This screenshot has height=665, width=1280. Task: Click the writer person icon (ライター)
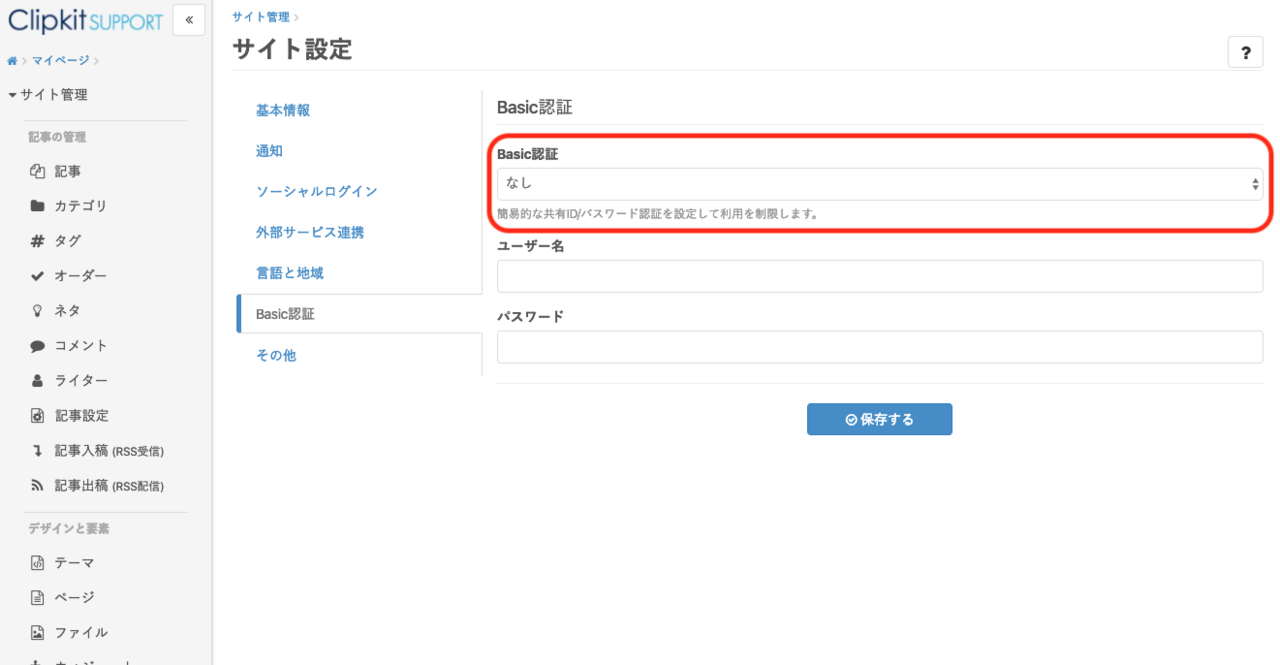click(38, 381)
